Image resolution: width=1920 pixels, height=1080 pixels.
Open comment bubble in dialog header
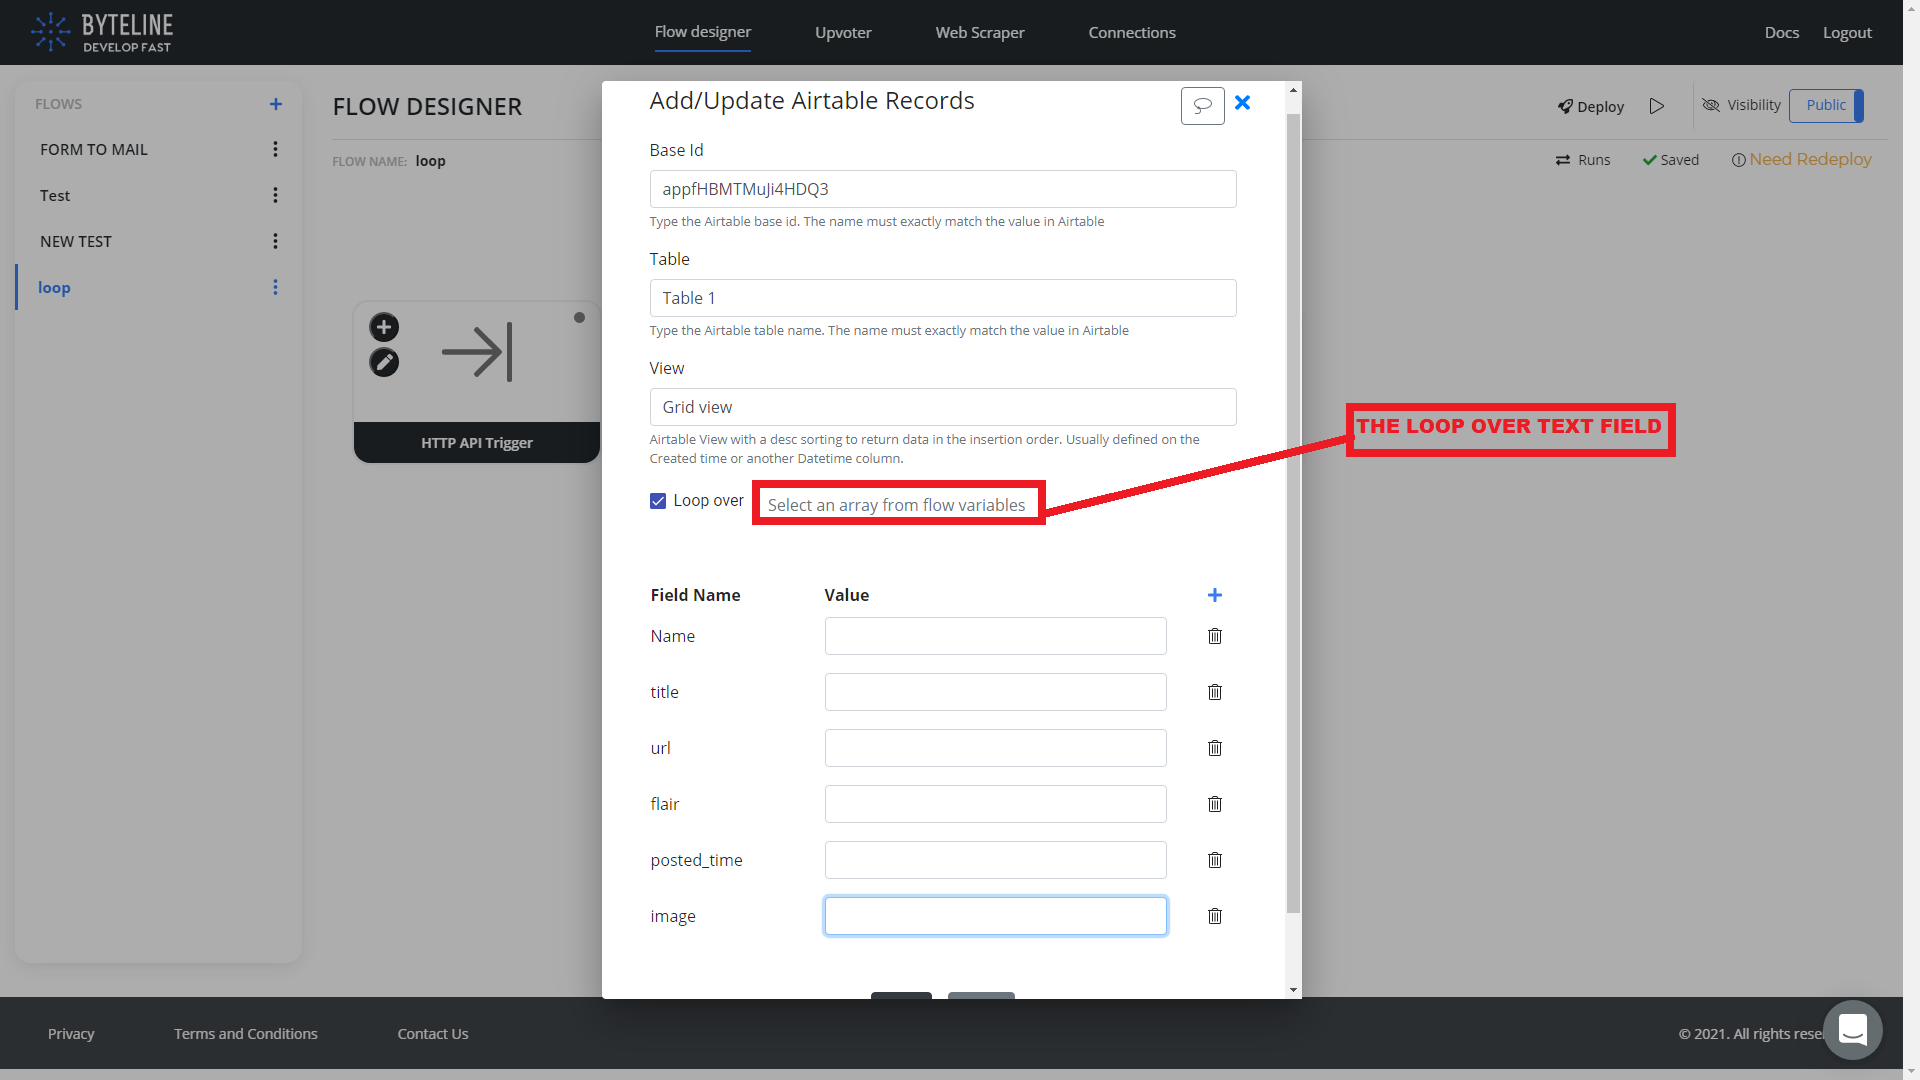[x=1202, y=105]
